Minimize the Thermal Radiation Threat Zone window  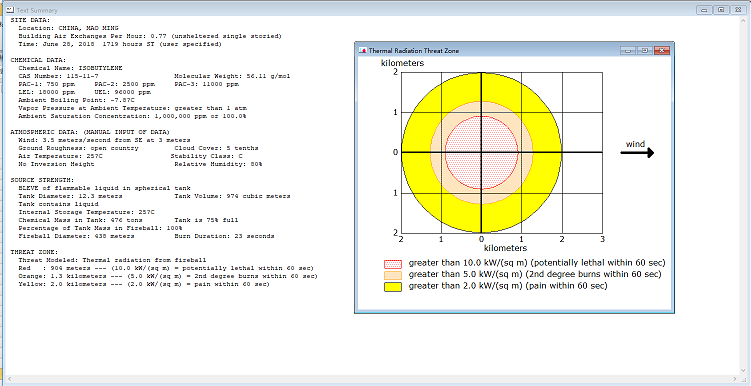click(x=628, y=50)
